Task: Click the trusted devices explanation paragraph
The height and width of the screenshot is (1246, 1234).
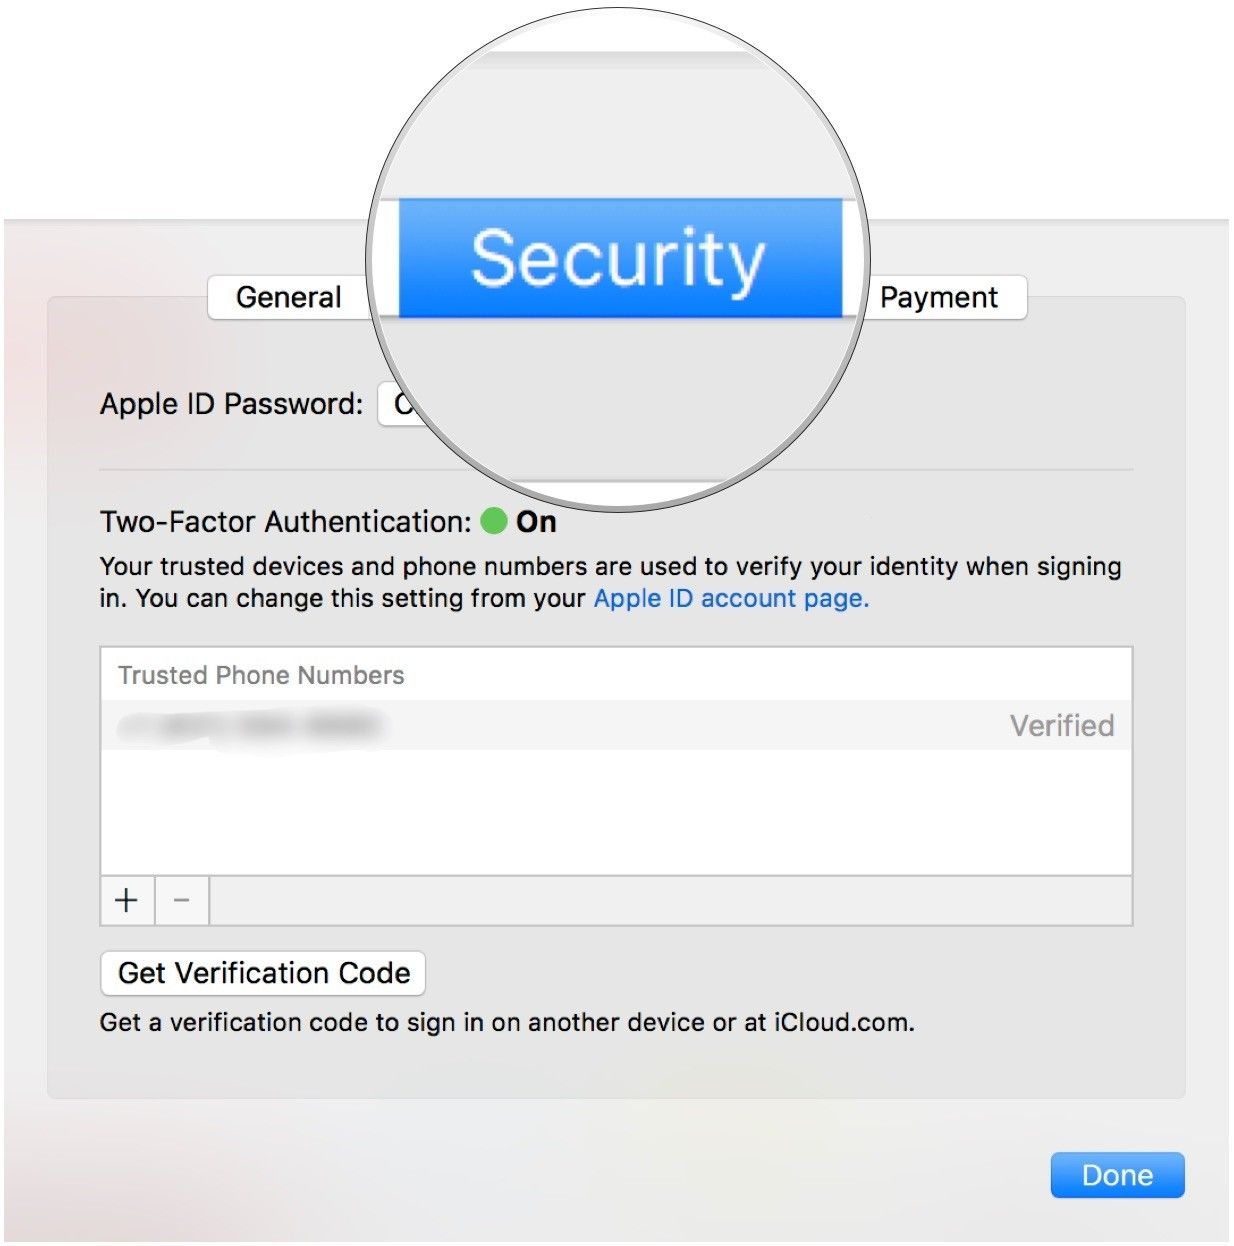Action: coord(610,582)
